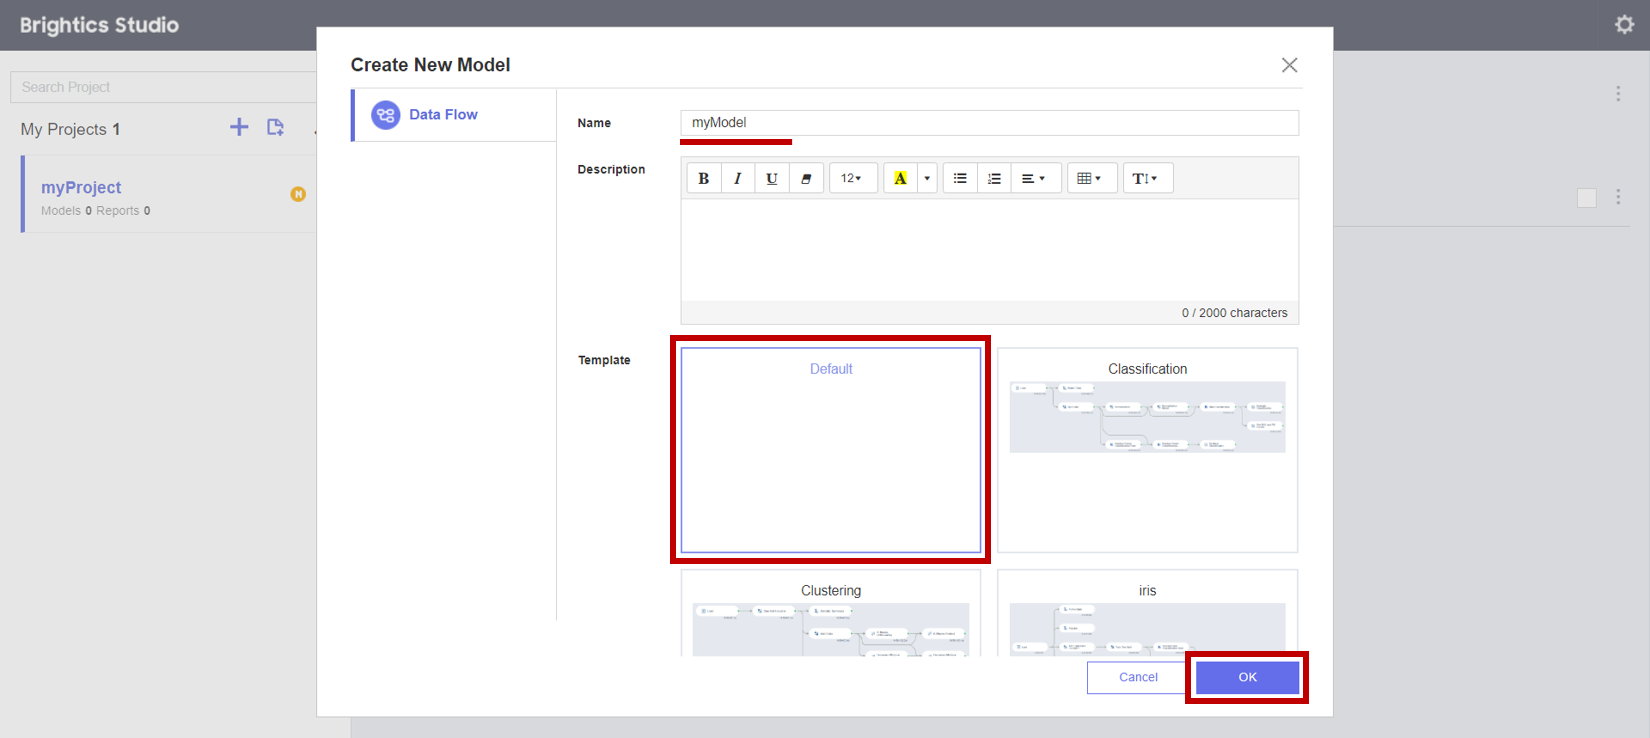This screenshot has width=1650, height=738.
Task: Toggle underline formatting in description editor
Action: [772, 178]
